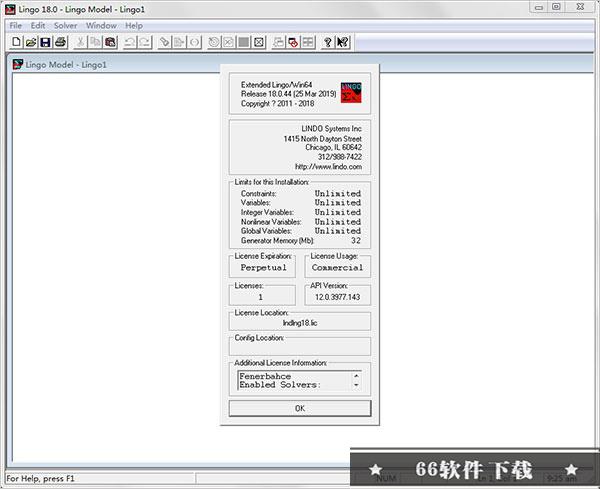The height and width of the screenshot is (489, 600).
Task: Paste from clipboard using the Paste icon
Action: (110, 42)
